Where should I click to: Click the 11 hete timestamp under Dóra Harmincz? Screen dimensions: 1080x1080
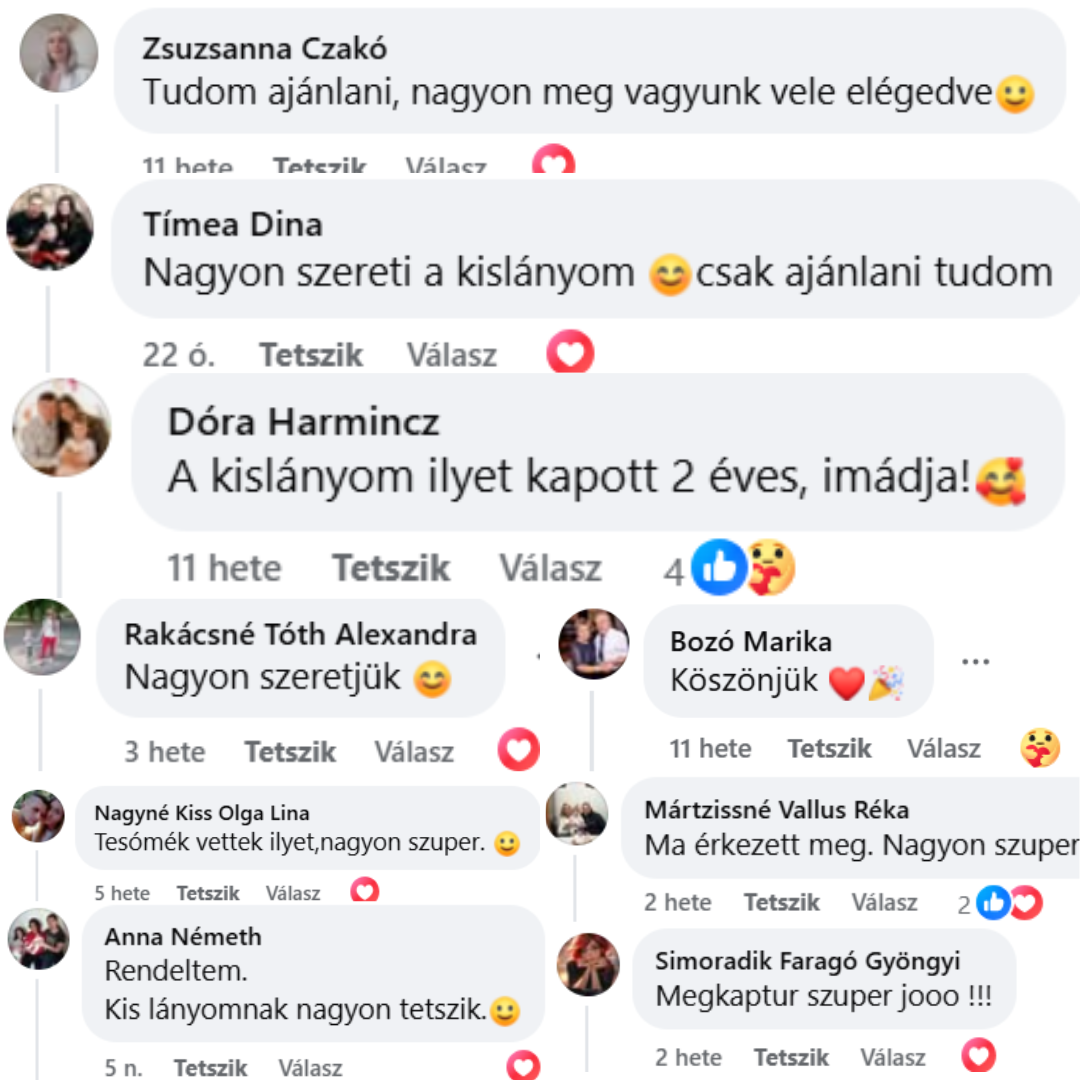(x=225, y=568)
